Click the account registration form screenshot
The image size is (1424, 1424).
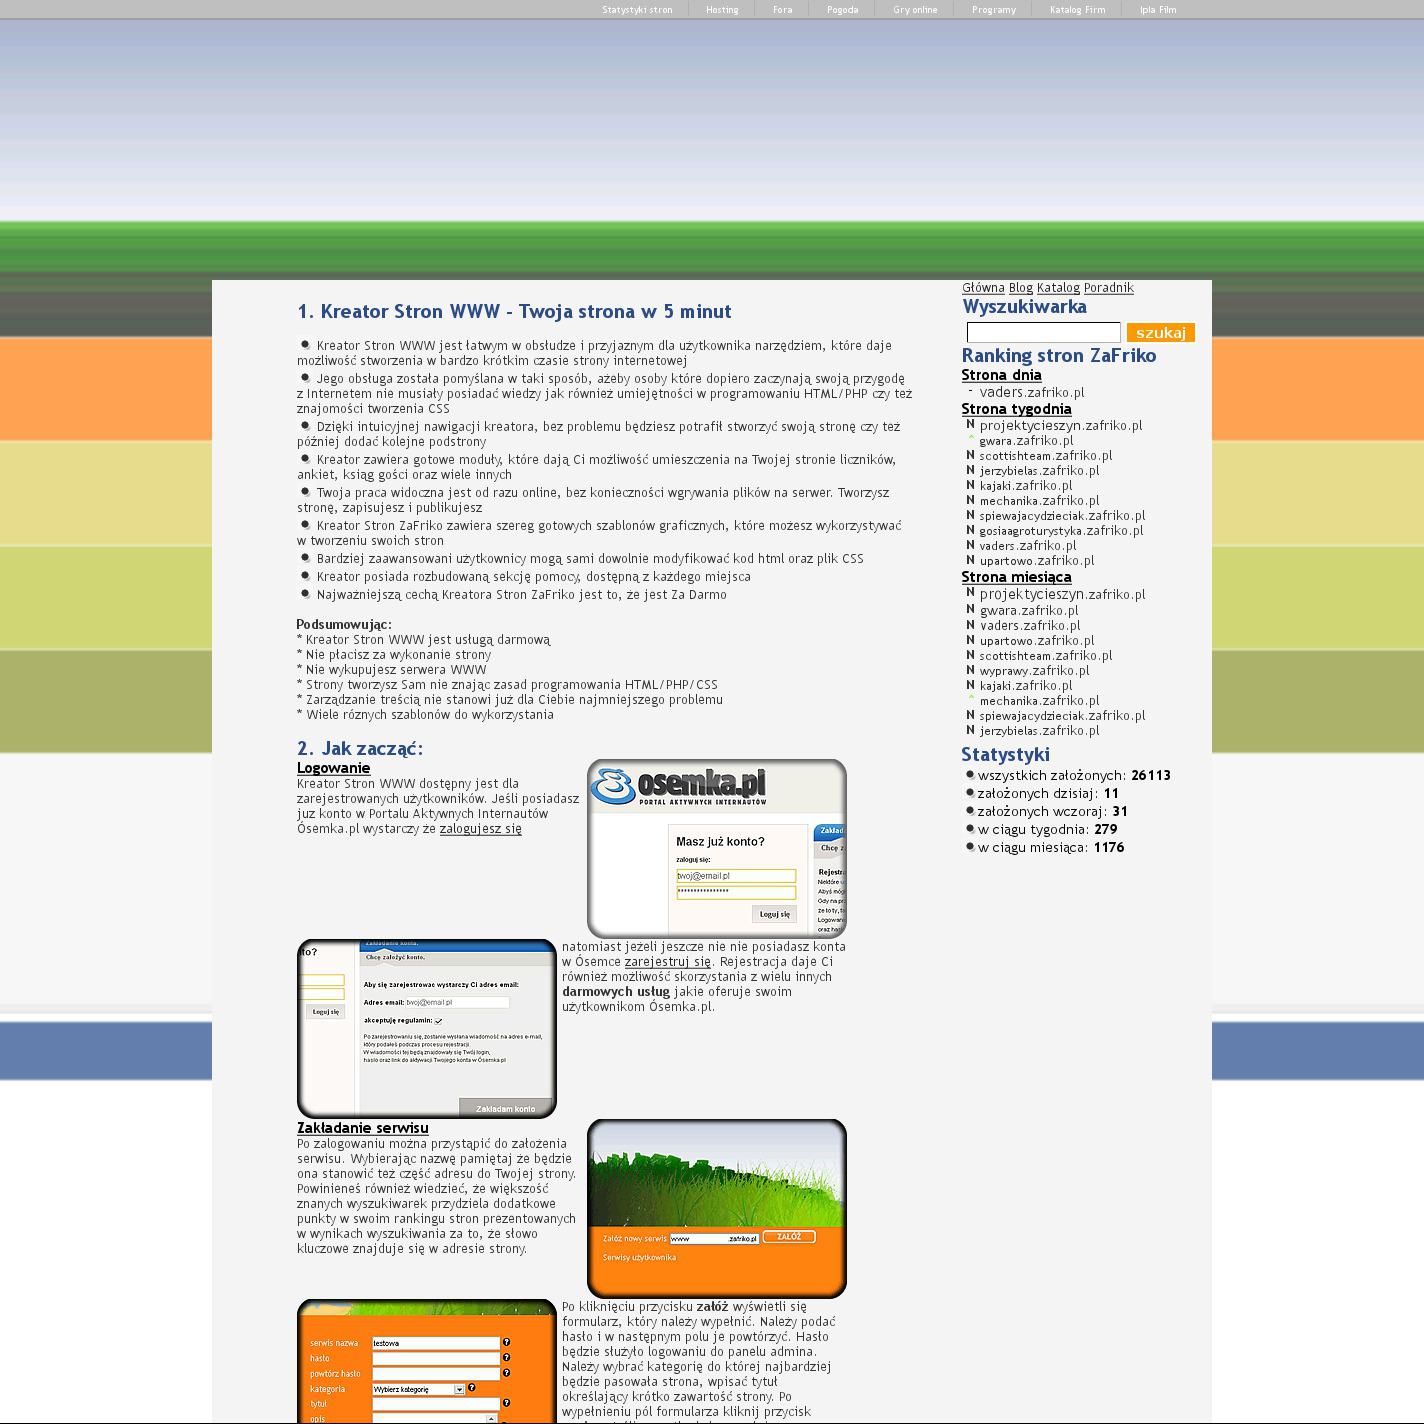(426, 1028)
